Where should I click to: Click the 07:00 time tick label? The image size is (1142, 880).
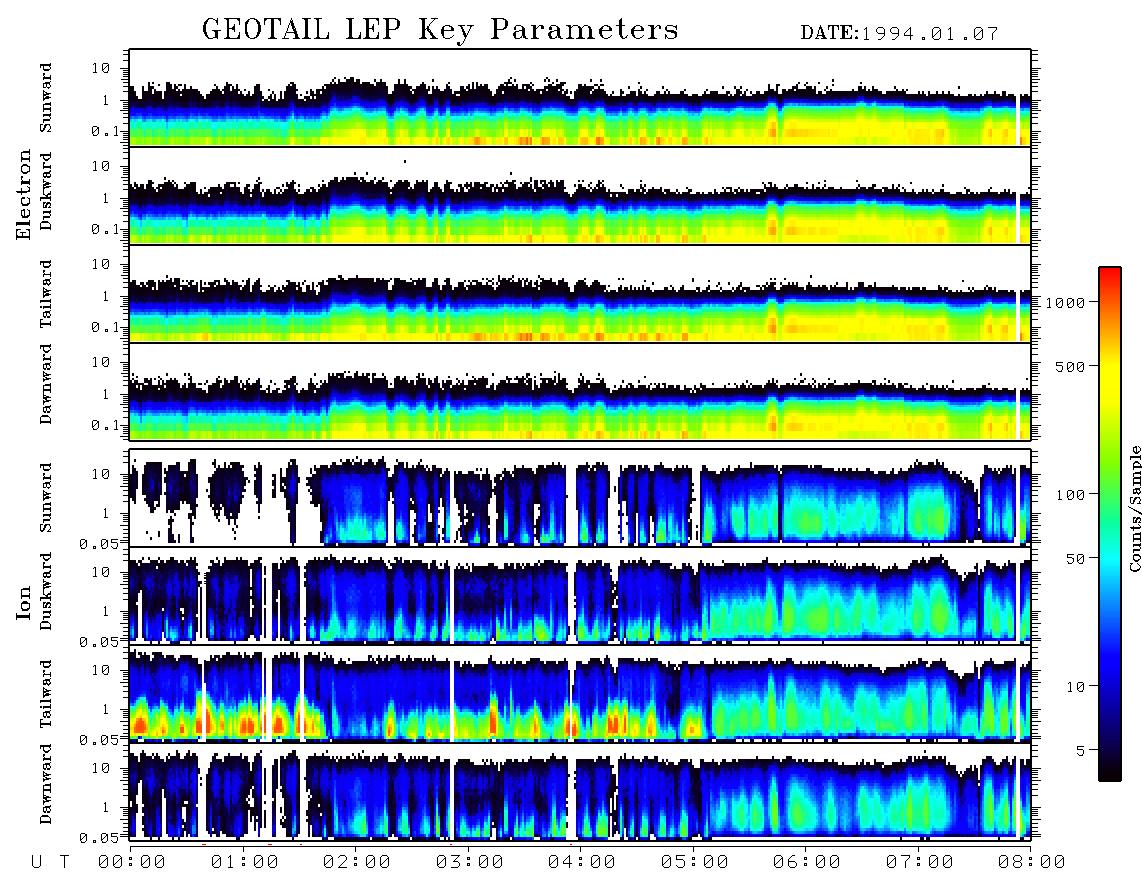pyautogui.click(x=920, y=863)
